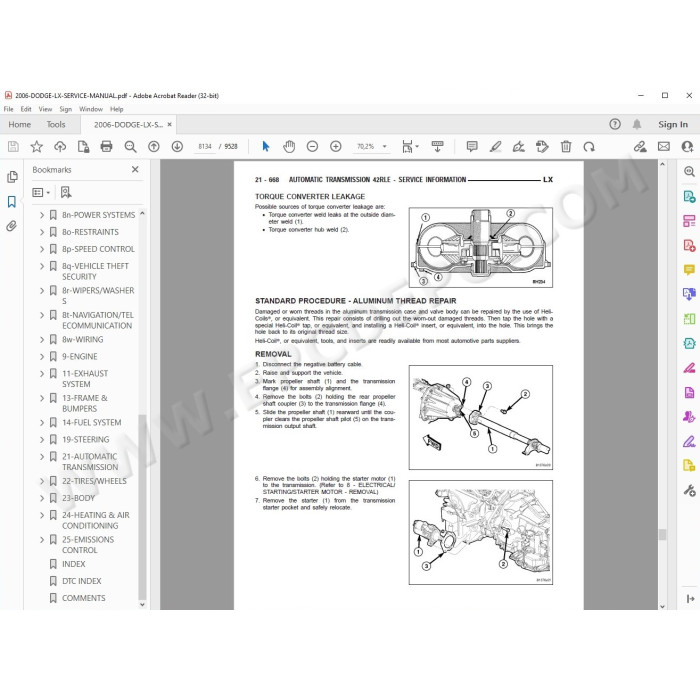Open the scrolling mode download-style icon
The height and width of the screenshot is (700, 700).
pyautogui.click(x=438, y=146)
